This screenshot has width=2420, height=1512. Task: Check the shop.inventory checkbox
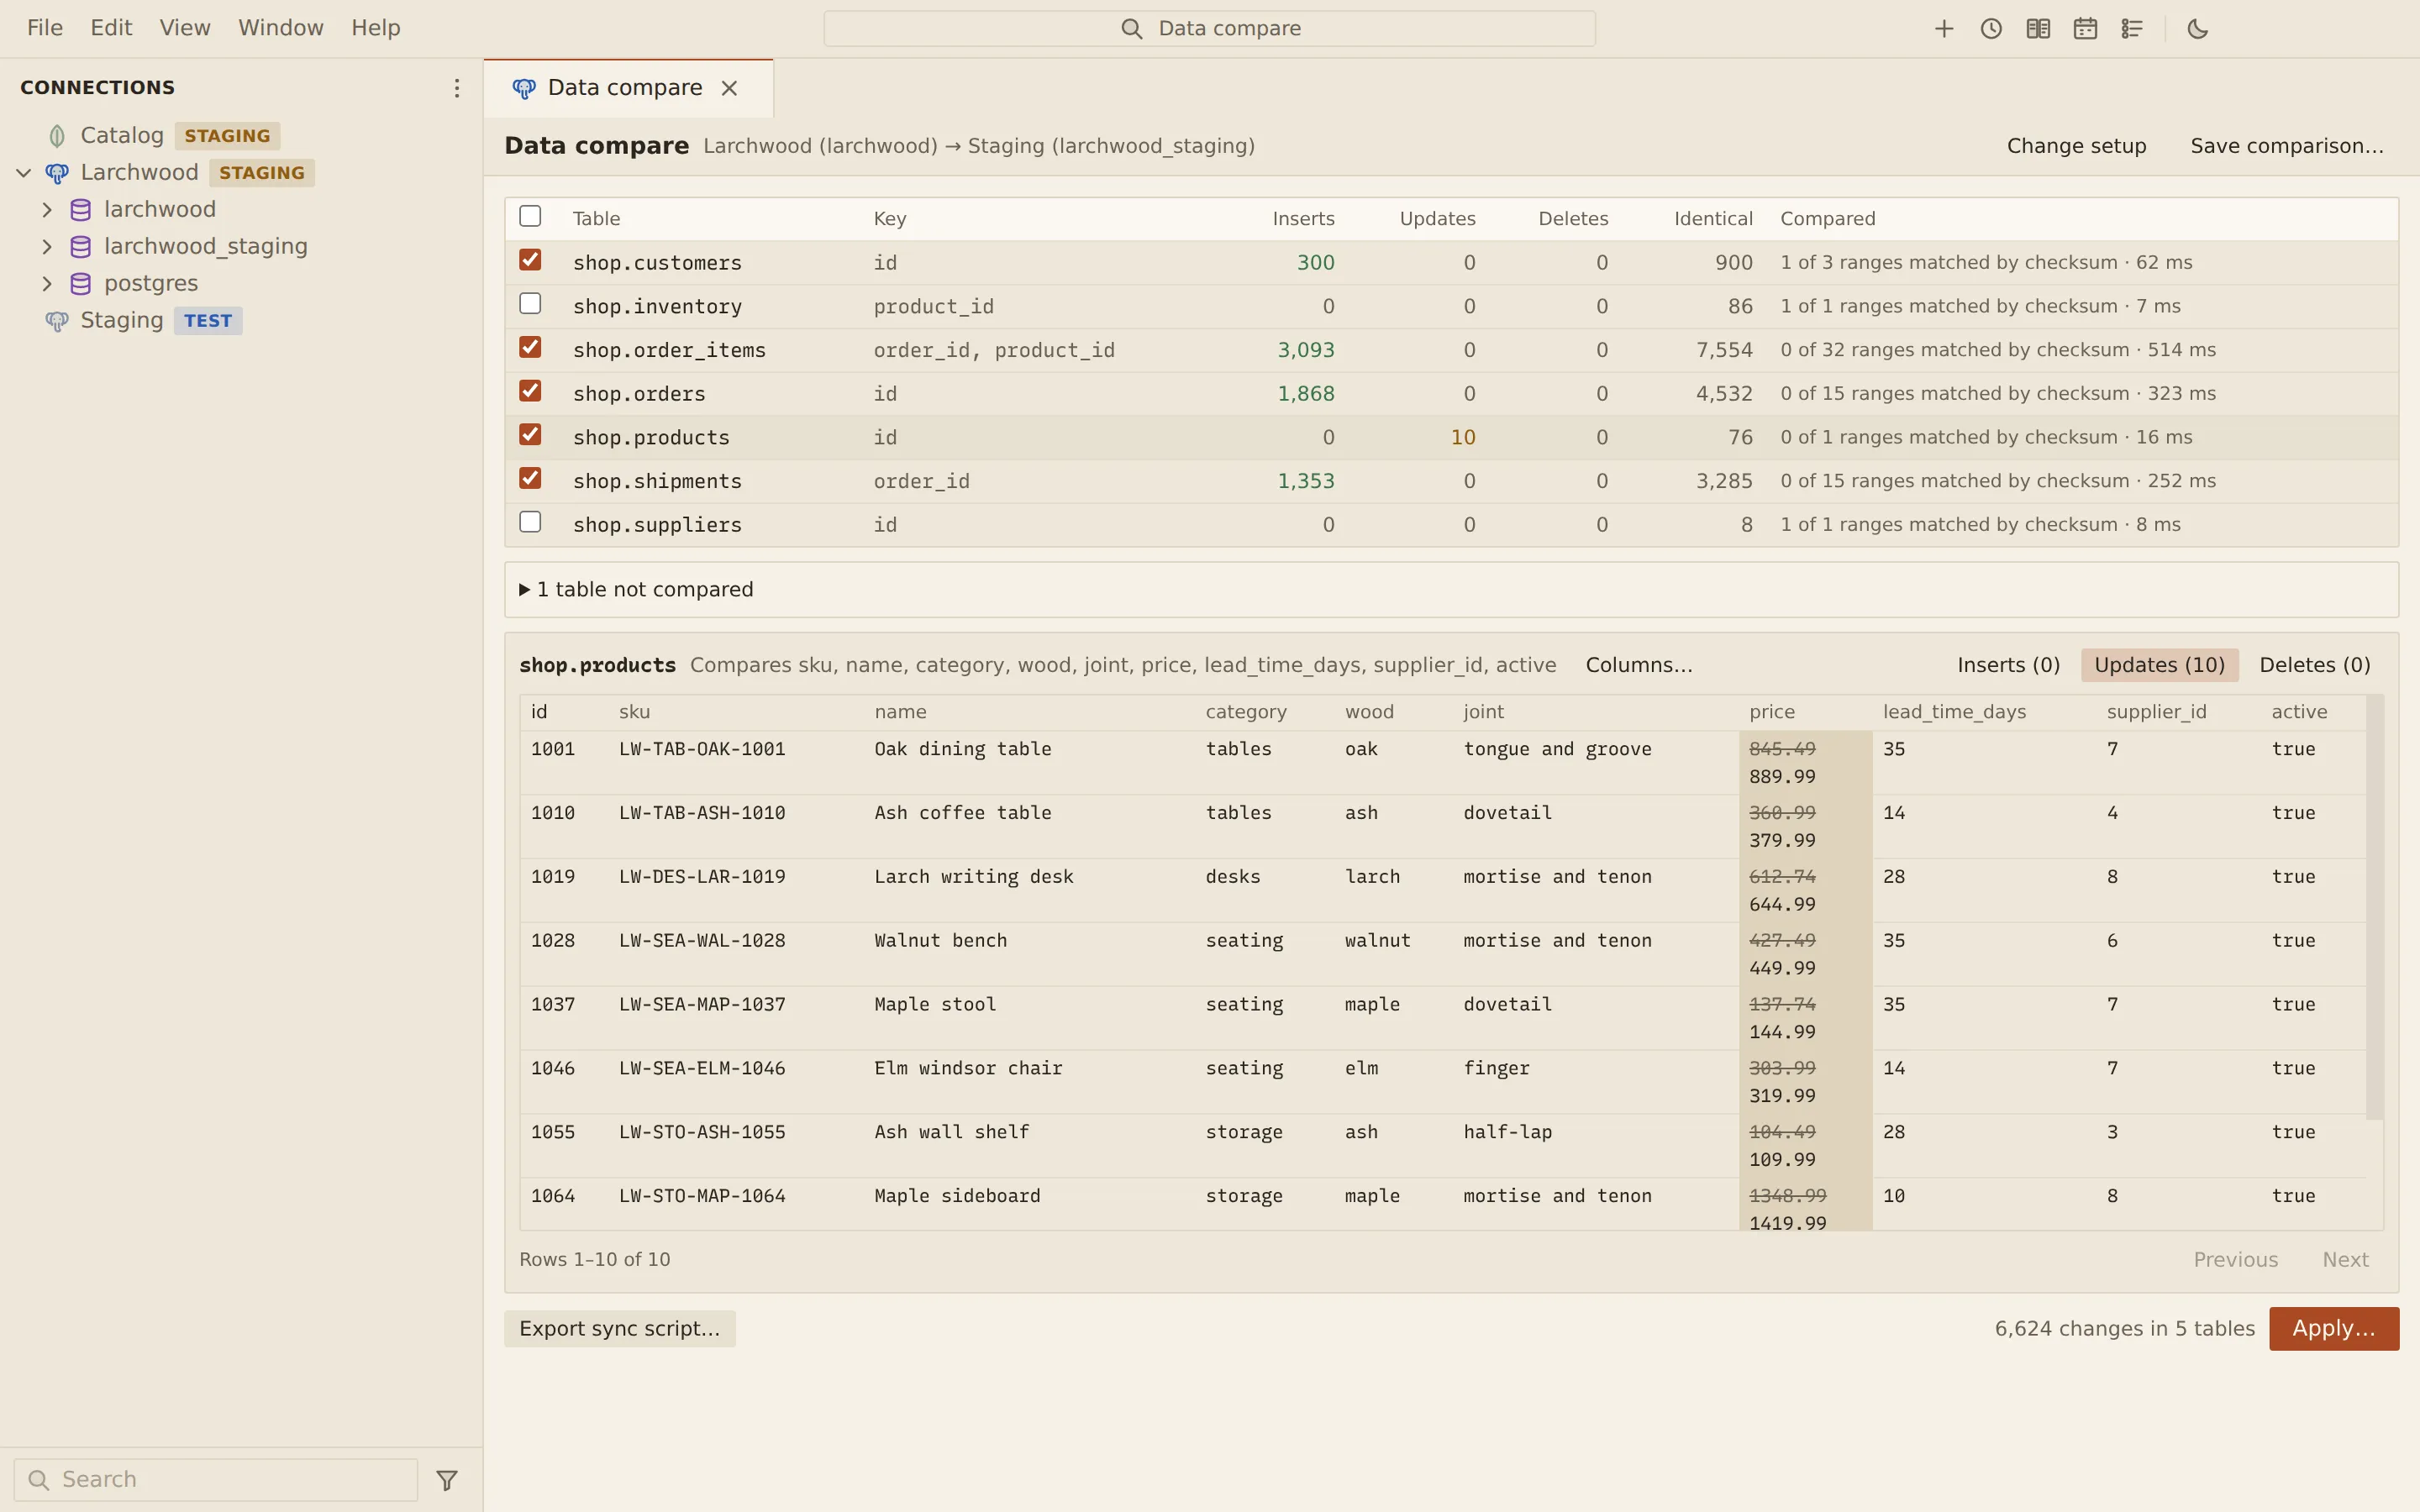tap(530, 303)
